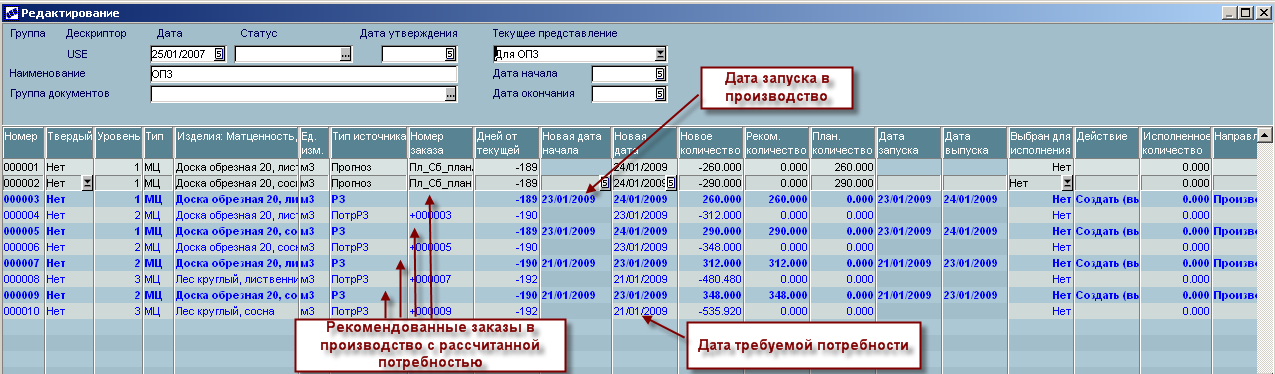This screenshot has height=374, width=1275.
Task: Select row number 000009
Action: pos(22,295)
